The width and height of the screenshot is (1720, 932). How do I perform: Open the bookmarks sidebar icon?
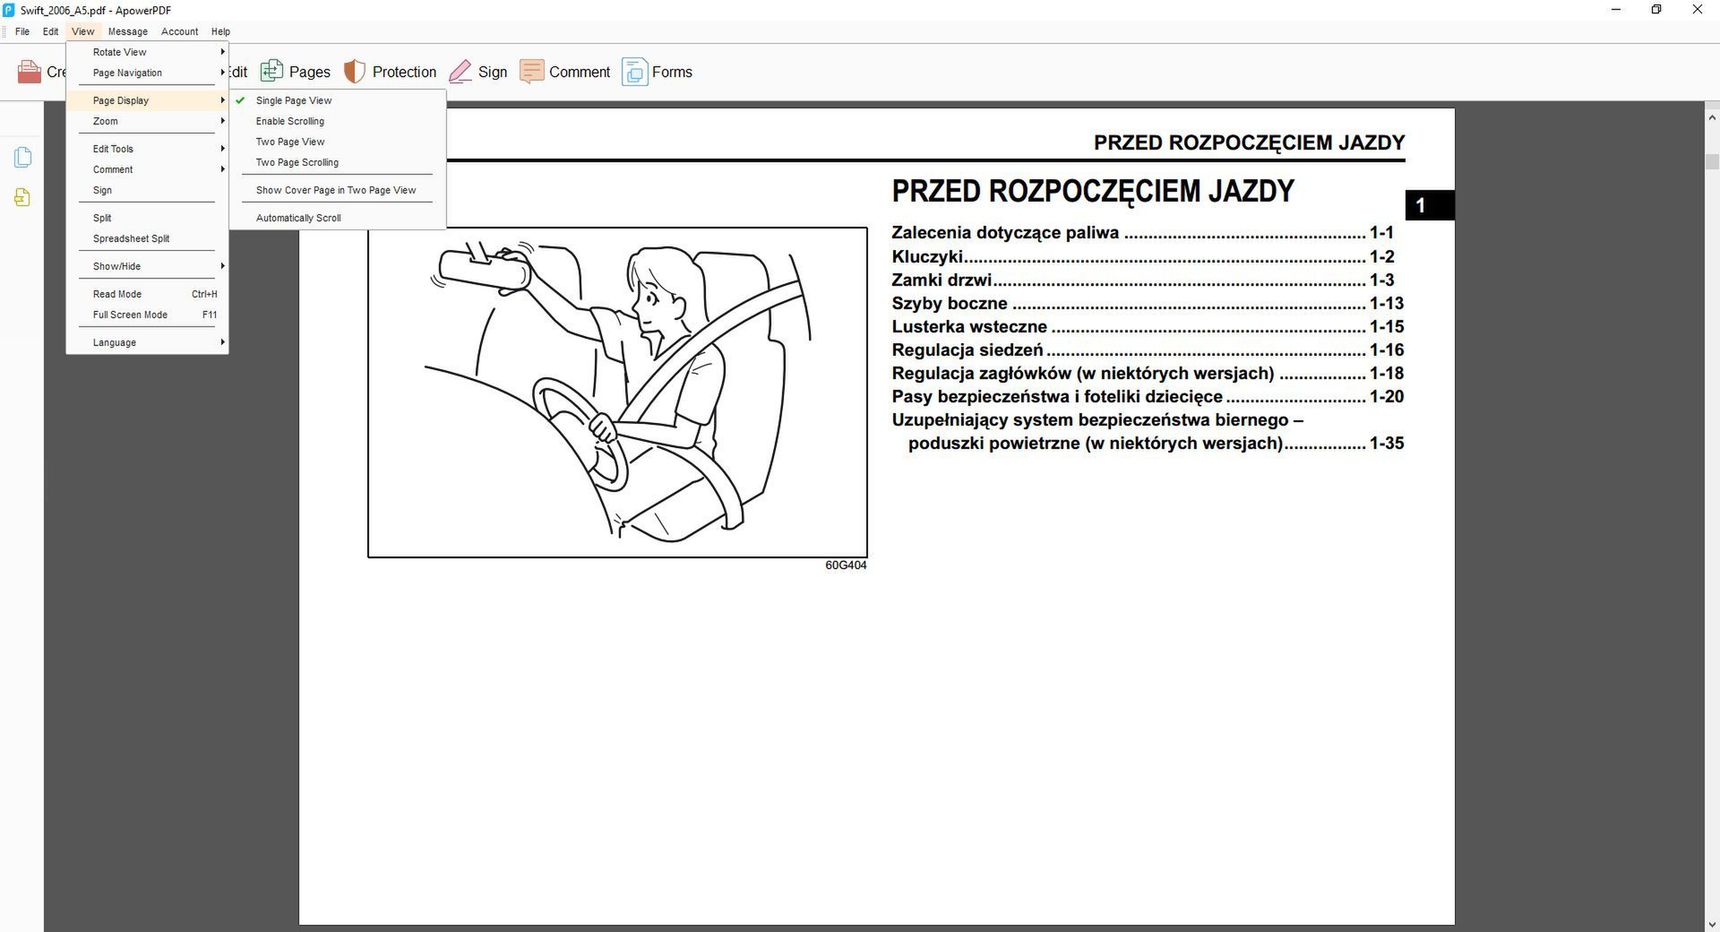23,198
